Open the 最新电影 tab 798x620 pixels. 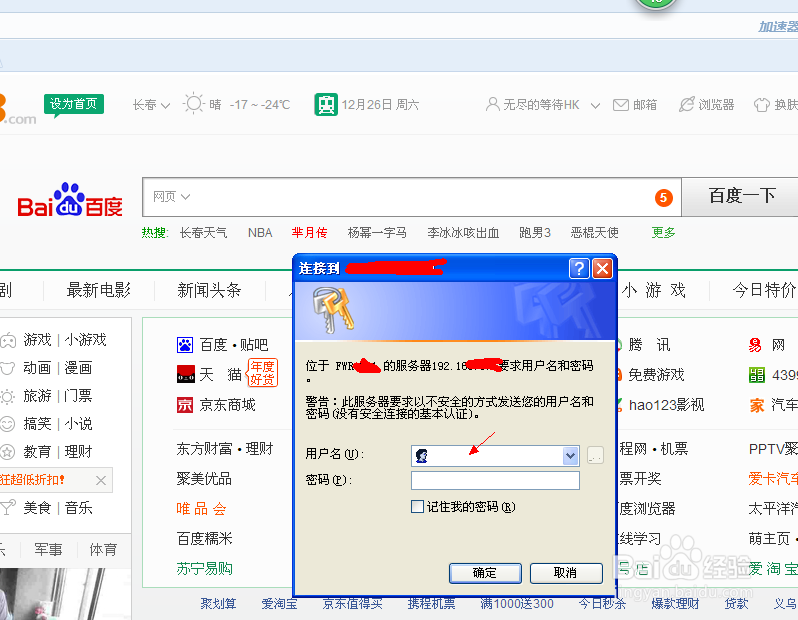pyautogui.click(x=99, y=290)
